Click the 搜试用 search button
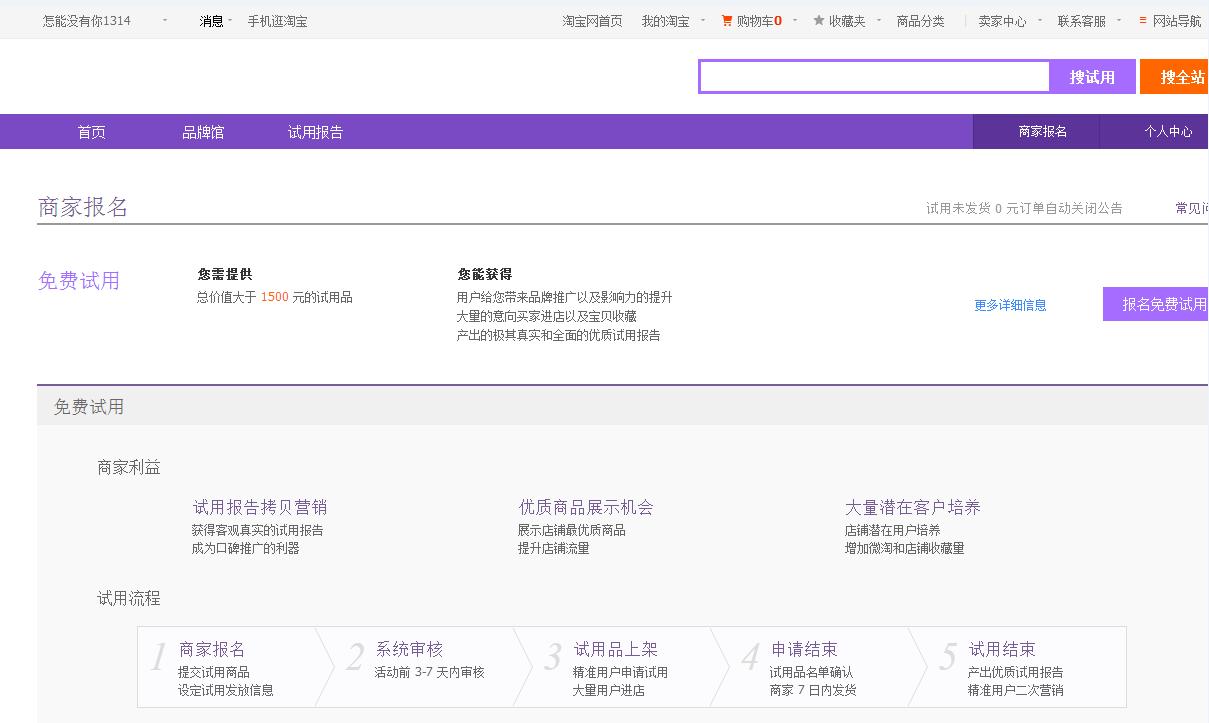 tap(1092, 76)
